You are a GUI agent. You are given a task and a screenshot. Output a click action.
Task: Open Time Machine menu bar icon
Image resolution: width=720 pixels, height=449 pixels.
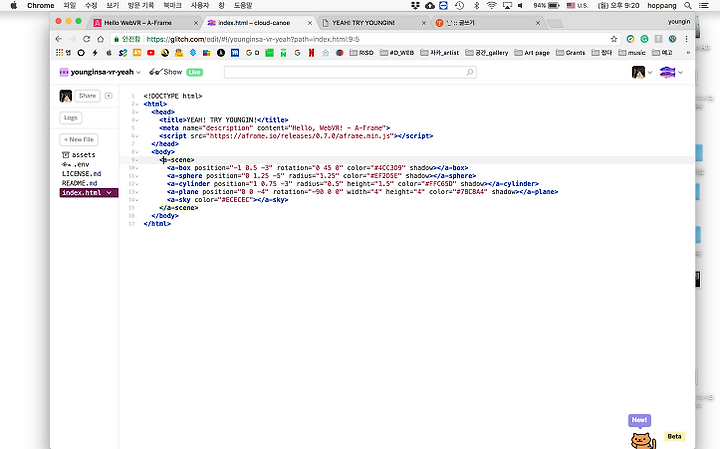coord(459,6)
